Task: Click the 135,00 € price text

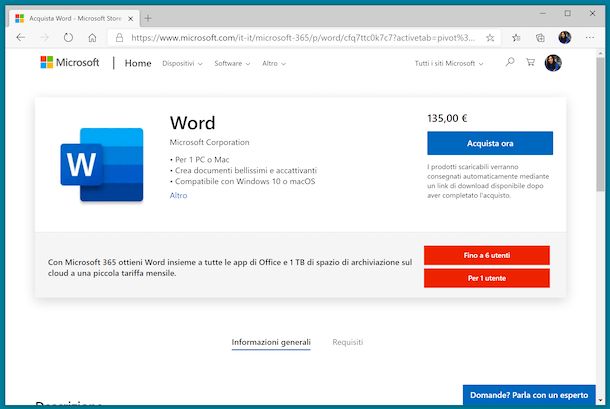Action: click(x=447, y=118)
